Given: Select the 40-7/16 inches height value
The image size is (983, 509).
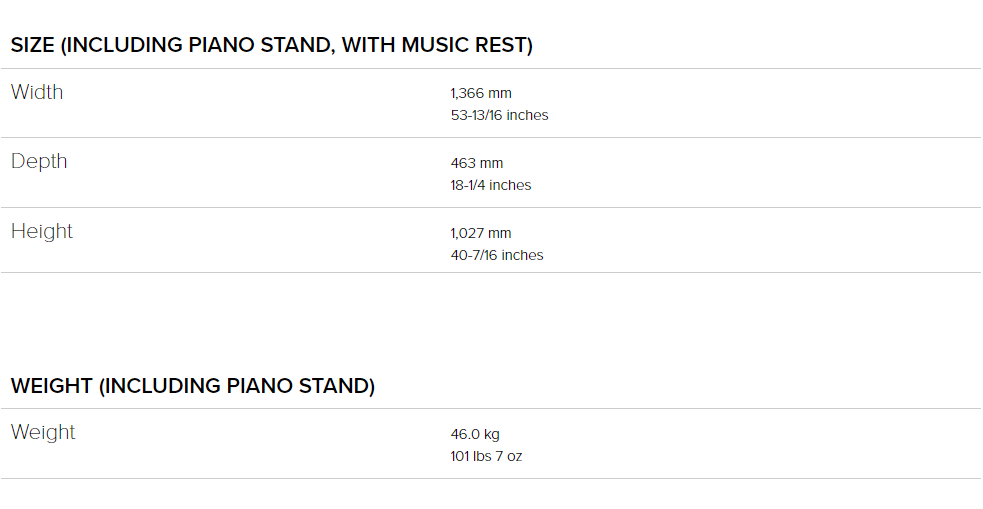Looking at the screenshot, I should pos(497,255).
